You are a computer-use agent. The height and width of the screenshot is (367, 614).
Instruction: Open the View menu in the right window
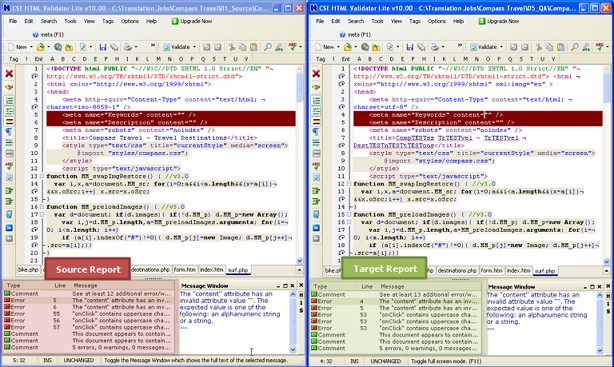(x=396, y=21)
